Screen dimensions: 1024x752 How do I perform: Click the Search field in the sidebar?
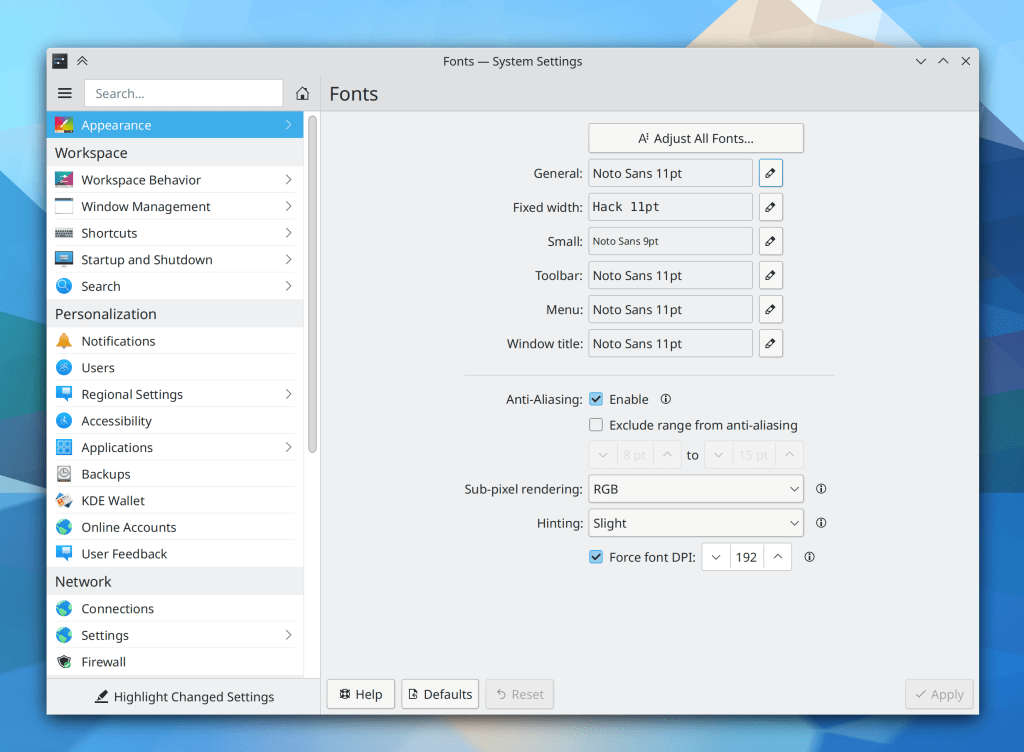click(183, 93)
